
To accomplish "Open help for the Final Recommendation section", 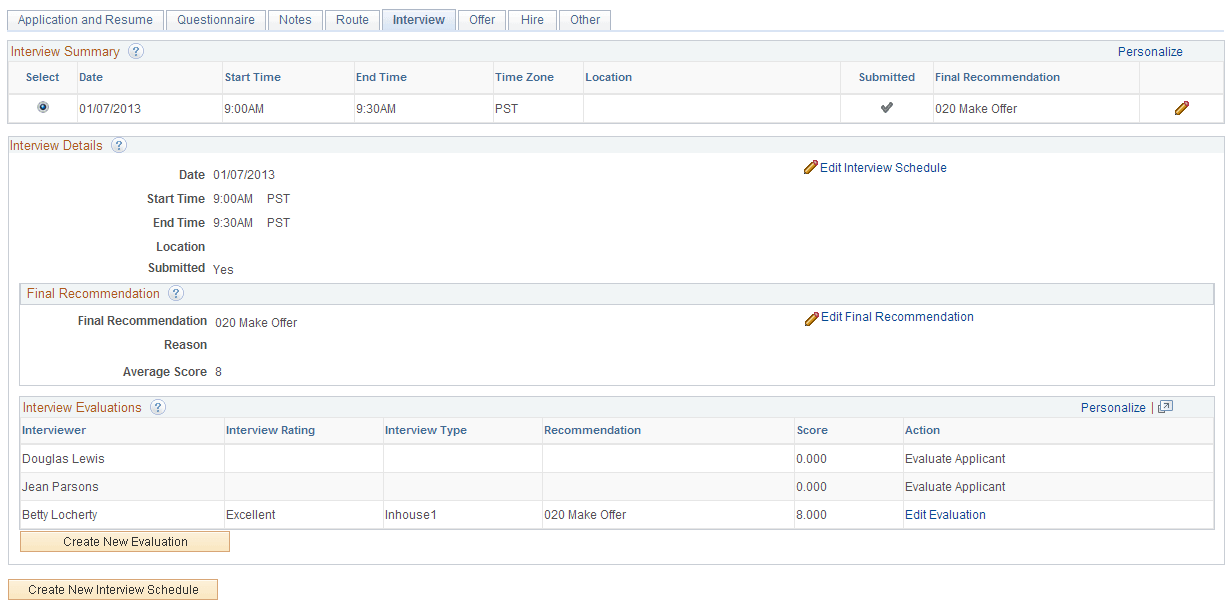I will coord(175,293).
